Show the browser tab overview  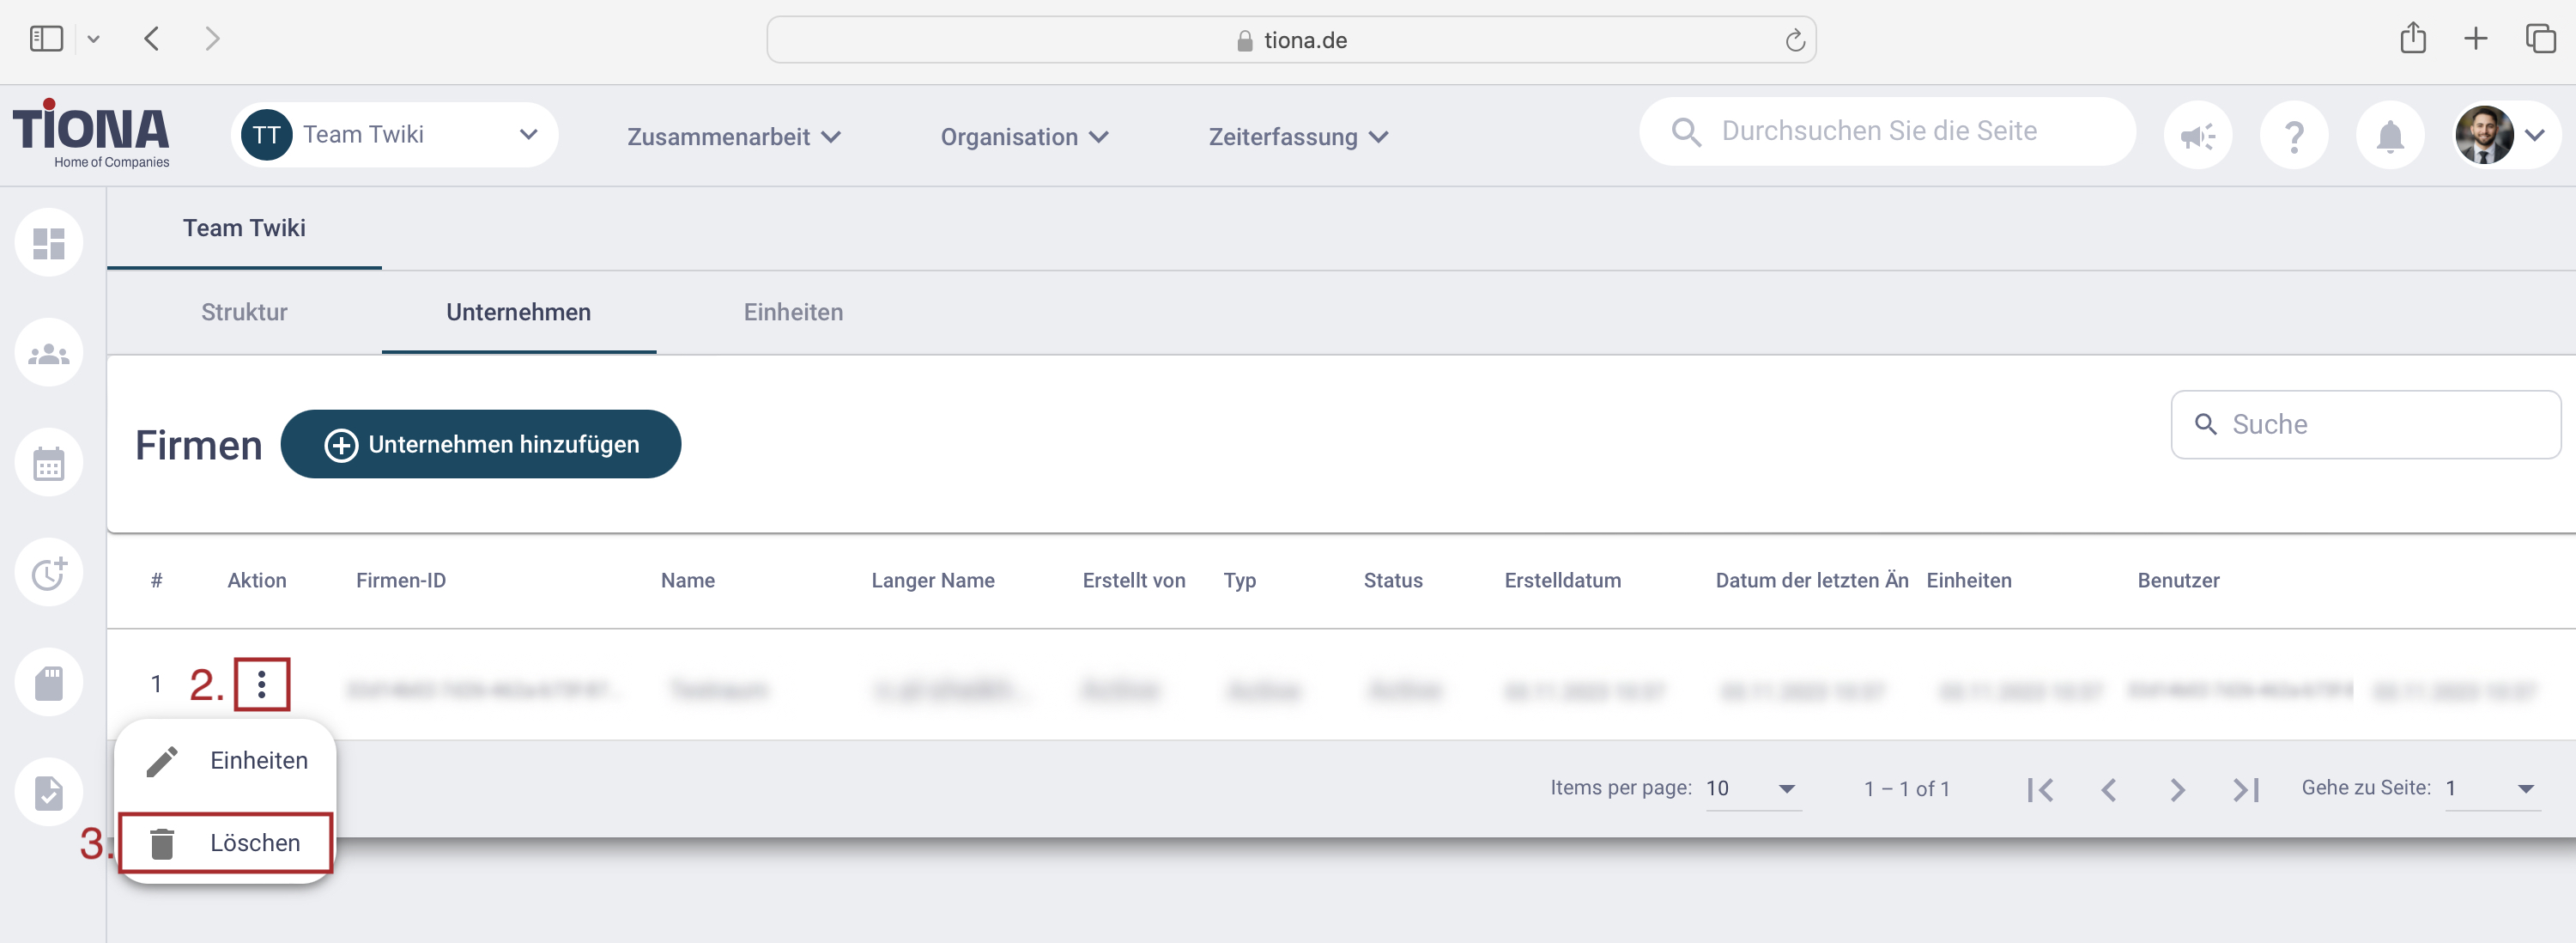click(x=2540, y=39)
